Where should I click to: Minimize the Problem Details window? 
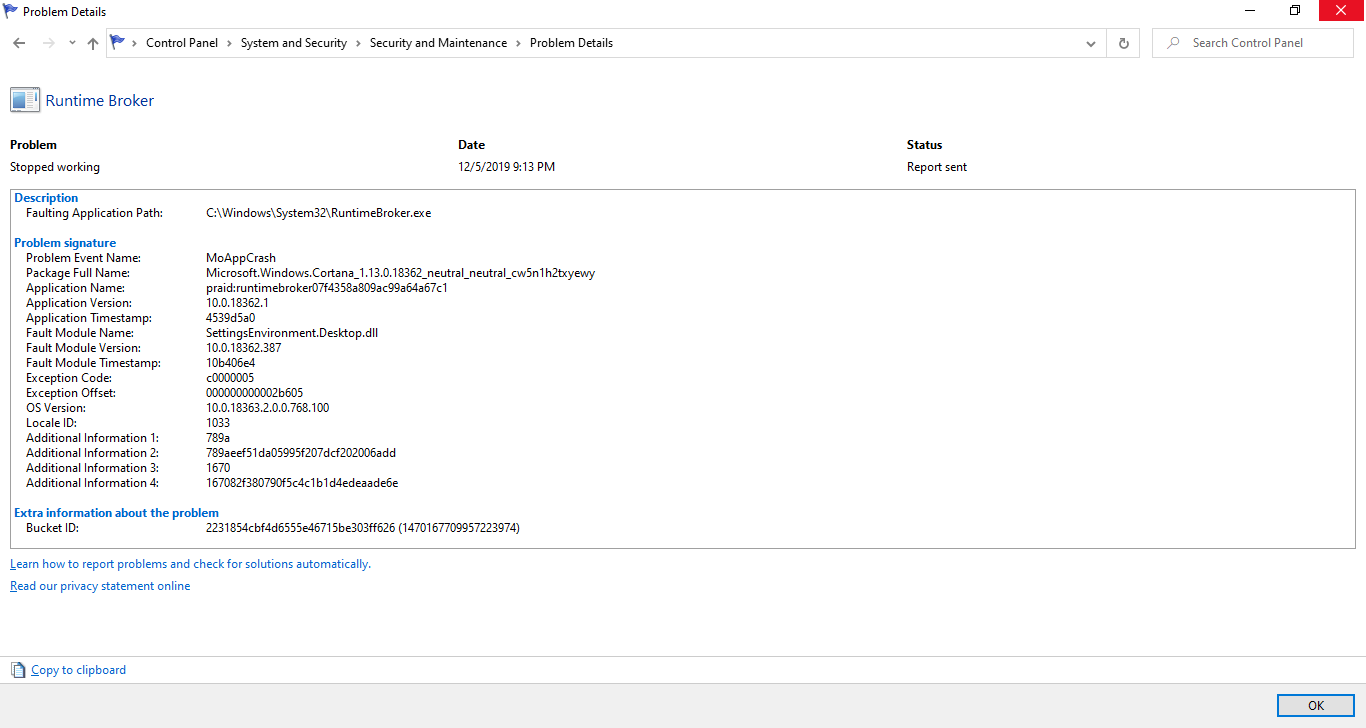(1250, 11)
